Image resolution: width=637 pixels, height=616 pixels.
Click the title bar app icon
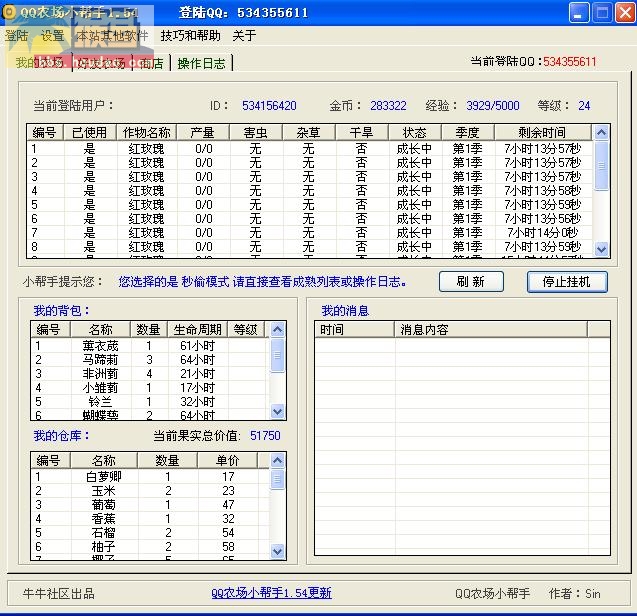pyautogui.click(x=9, y=12)
